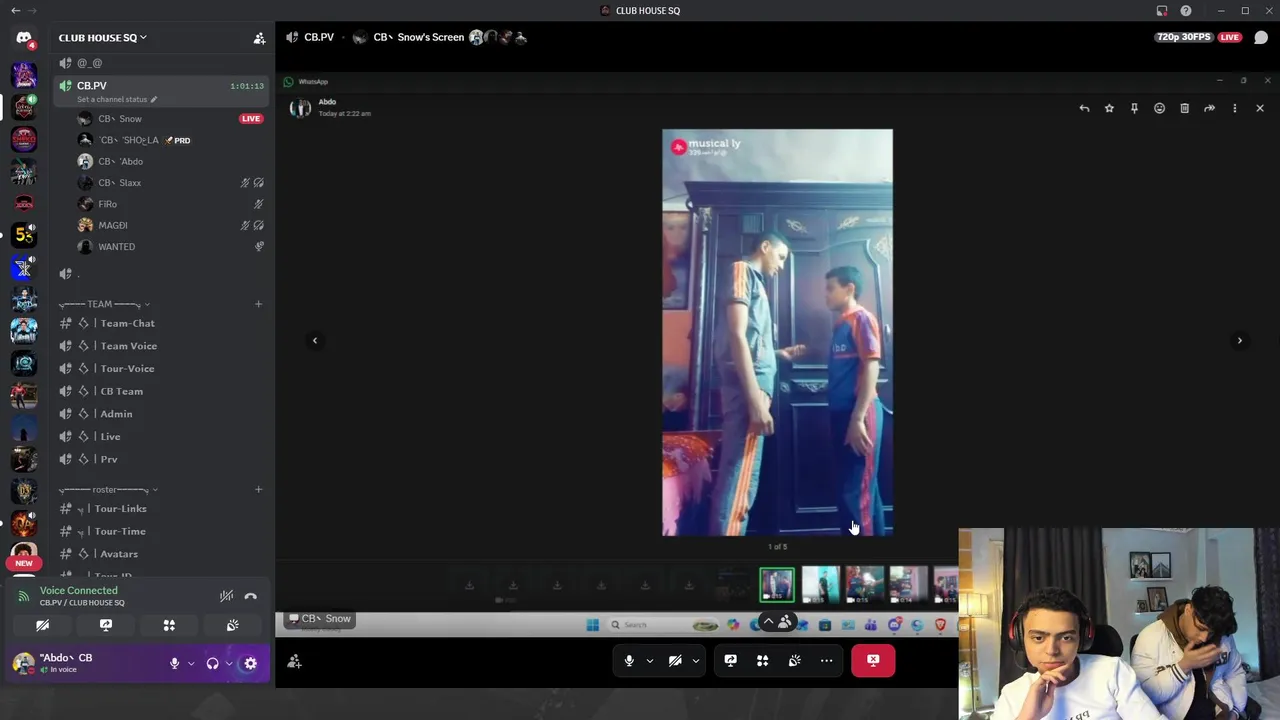
Task: Click share screen icon in call controls
Action: coord(731,661)
